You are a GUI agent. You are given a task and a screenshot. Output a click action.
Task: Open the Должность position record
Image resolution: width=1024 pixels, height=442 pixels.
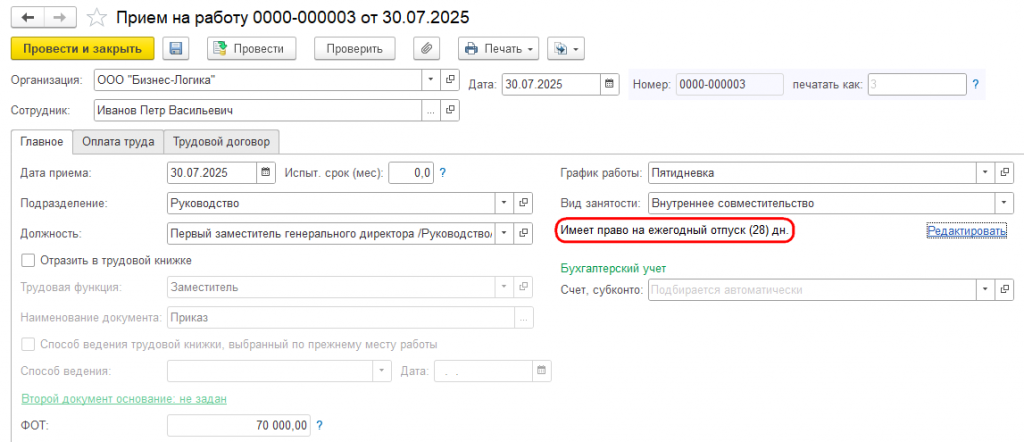[522, 232]
